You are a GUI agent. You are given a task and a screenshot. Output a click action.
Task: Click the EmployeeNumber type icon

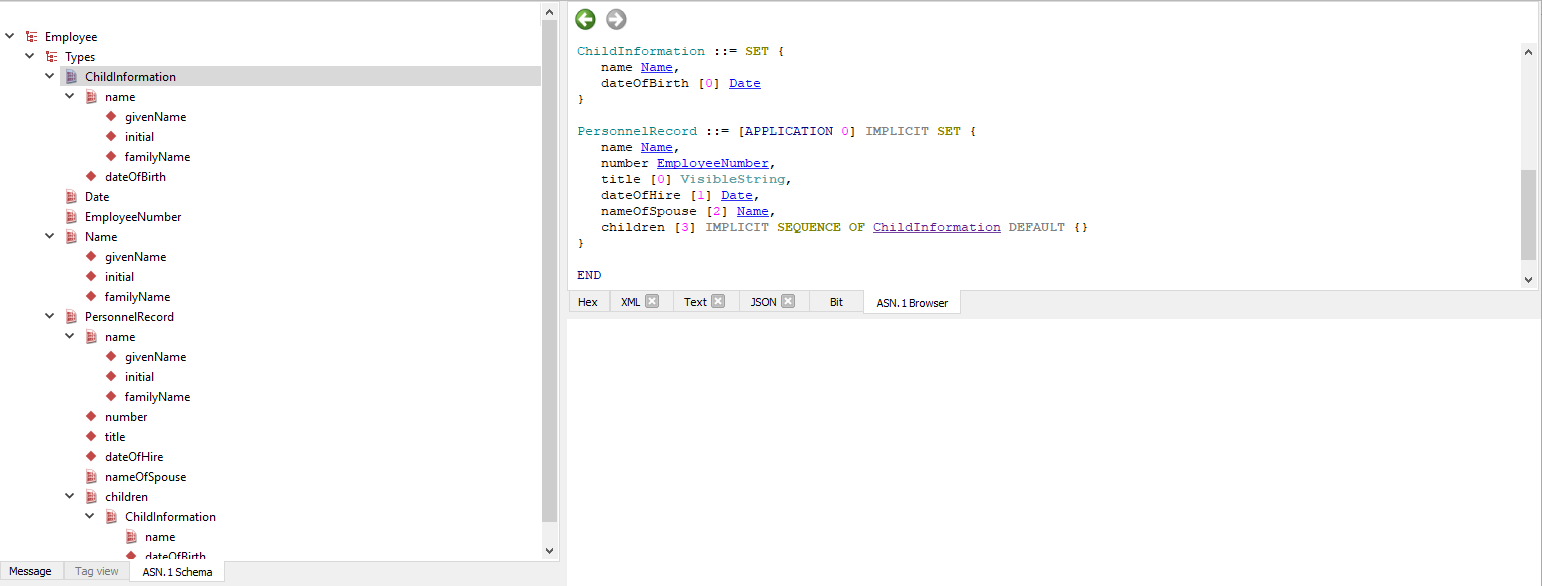point(71,217)
